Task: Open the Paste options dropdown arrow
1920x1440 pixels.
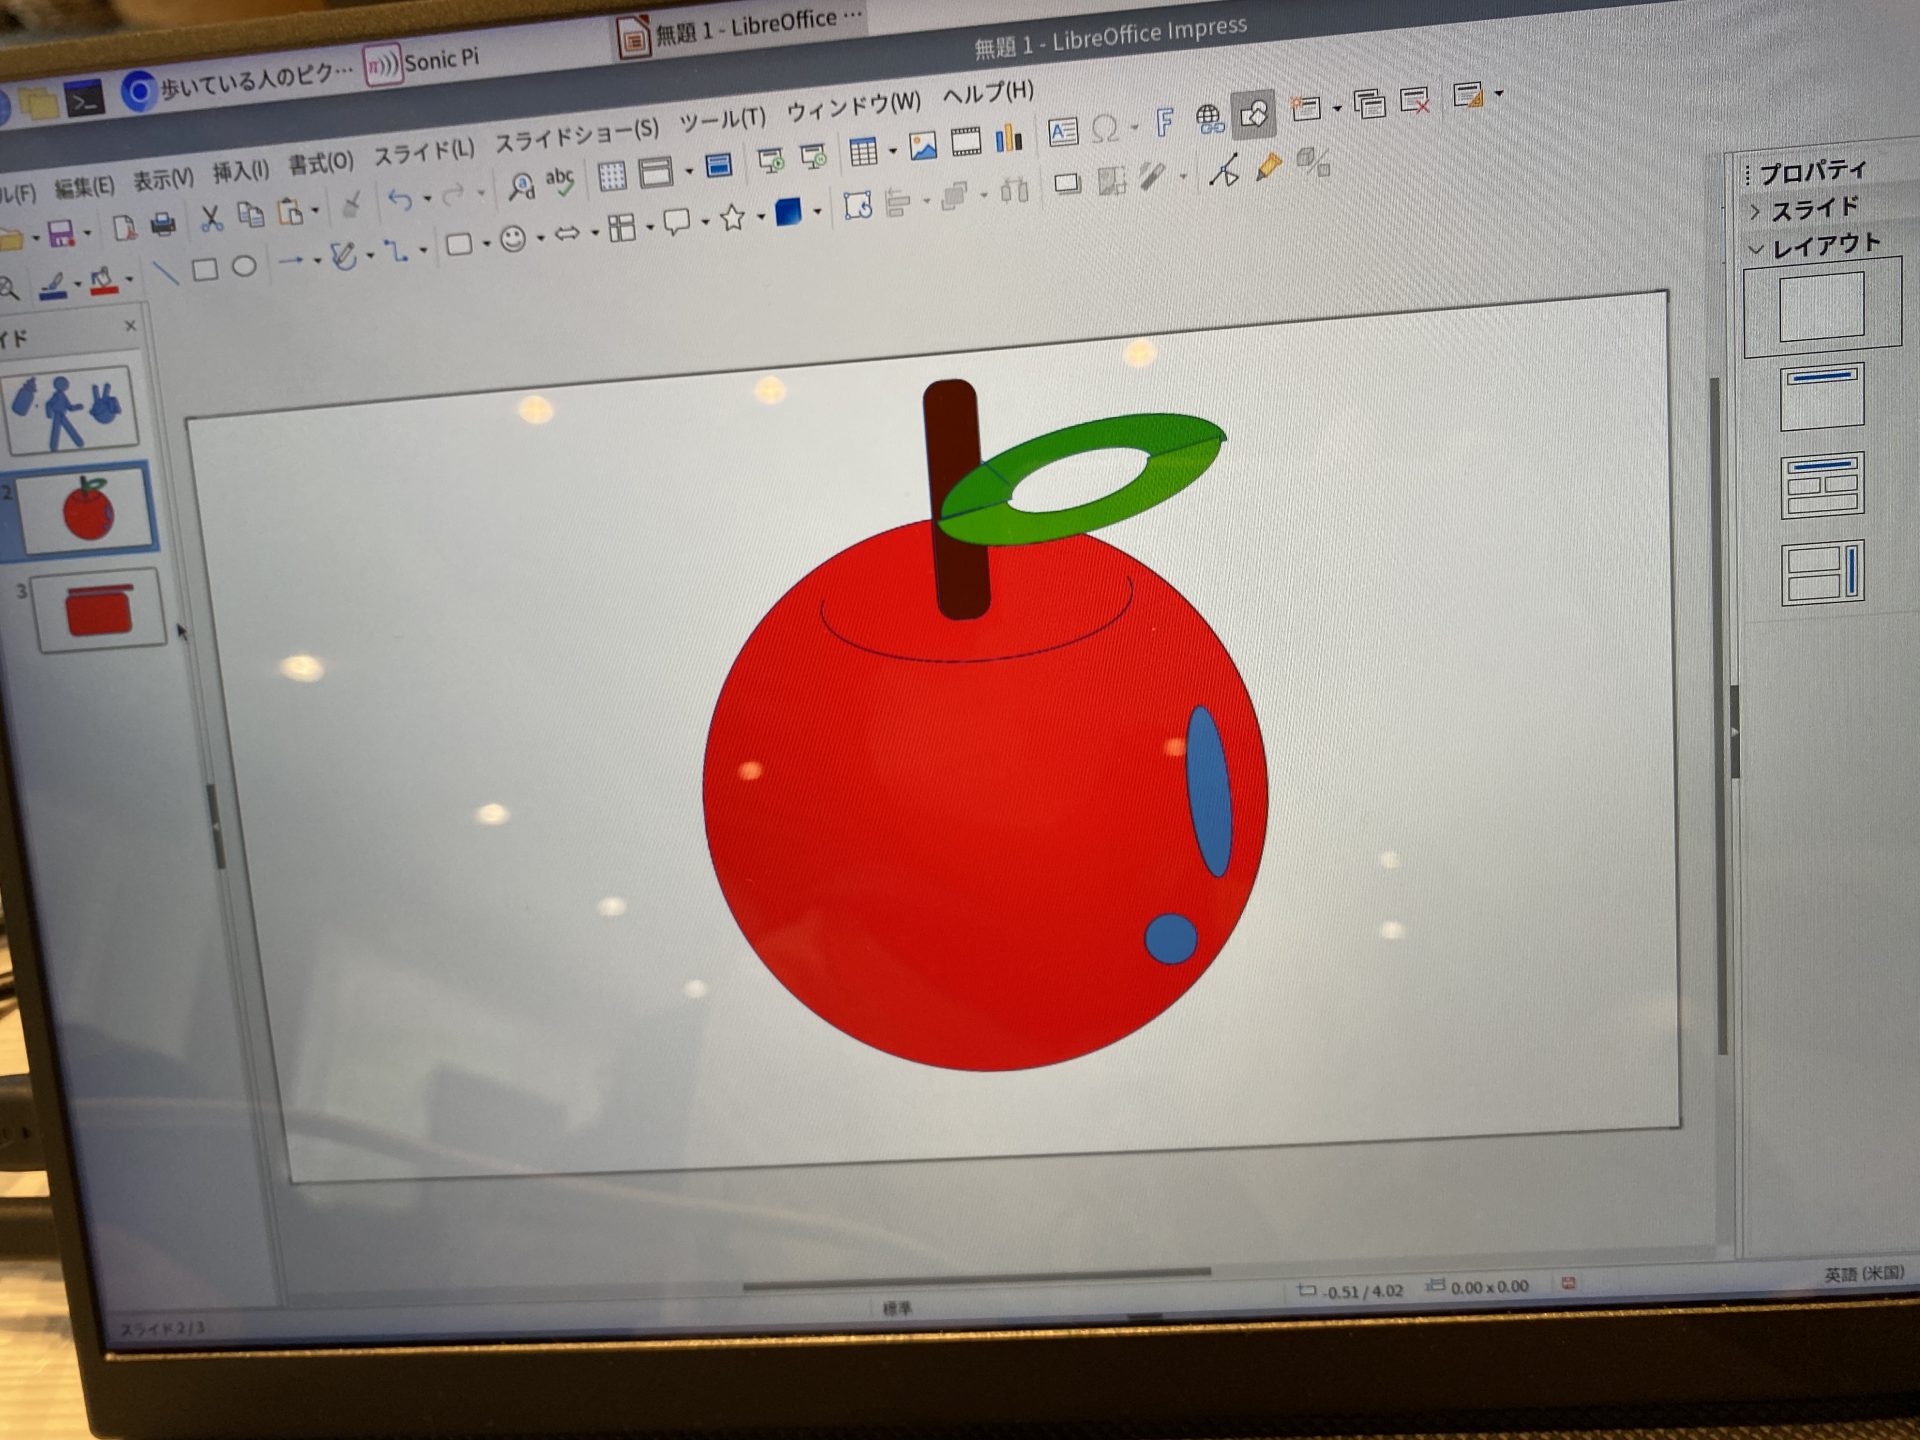Action: [x=315, y=210]
